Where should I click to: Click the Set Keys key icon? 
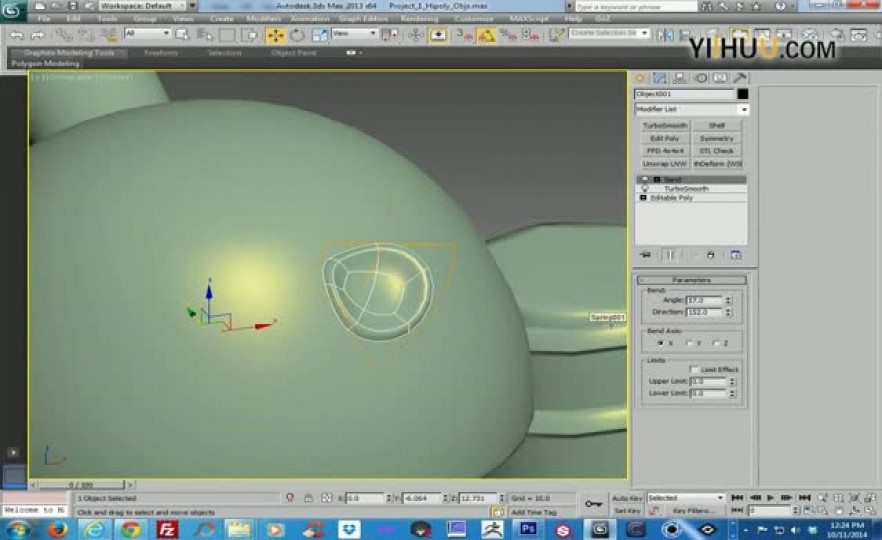(593, 503)
